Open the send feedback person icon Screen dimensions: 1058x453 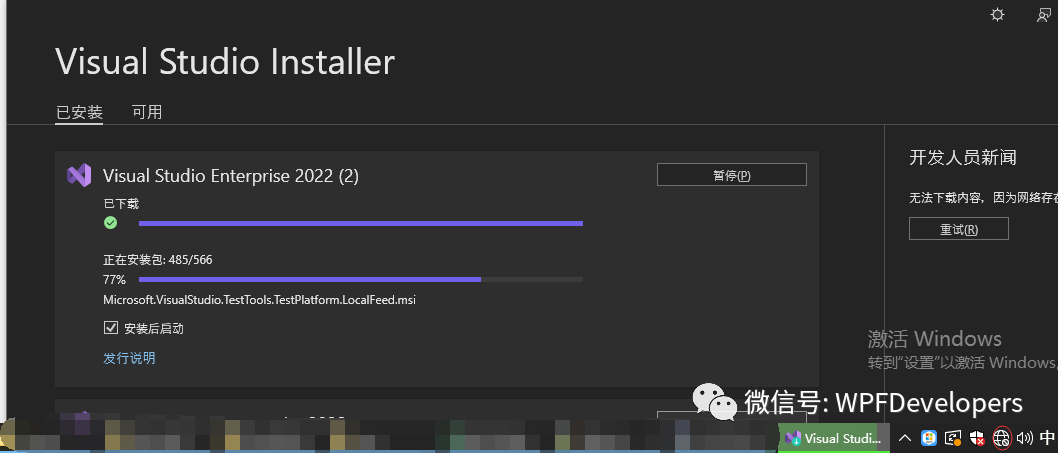[1043, 15]
